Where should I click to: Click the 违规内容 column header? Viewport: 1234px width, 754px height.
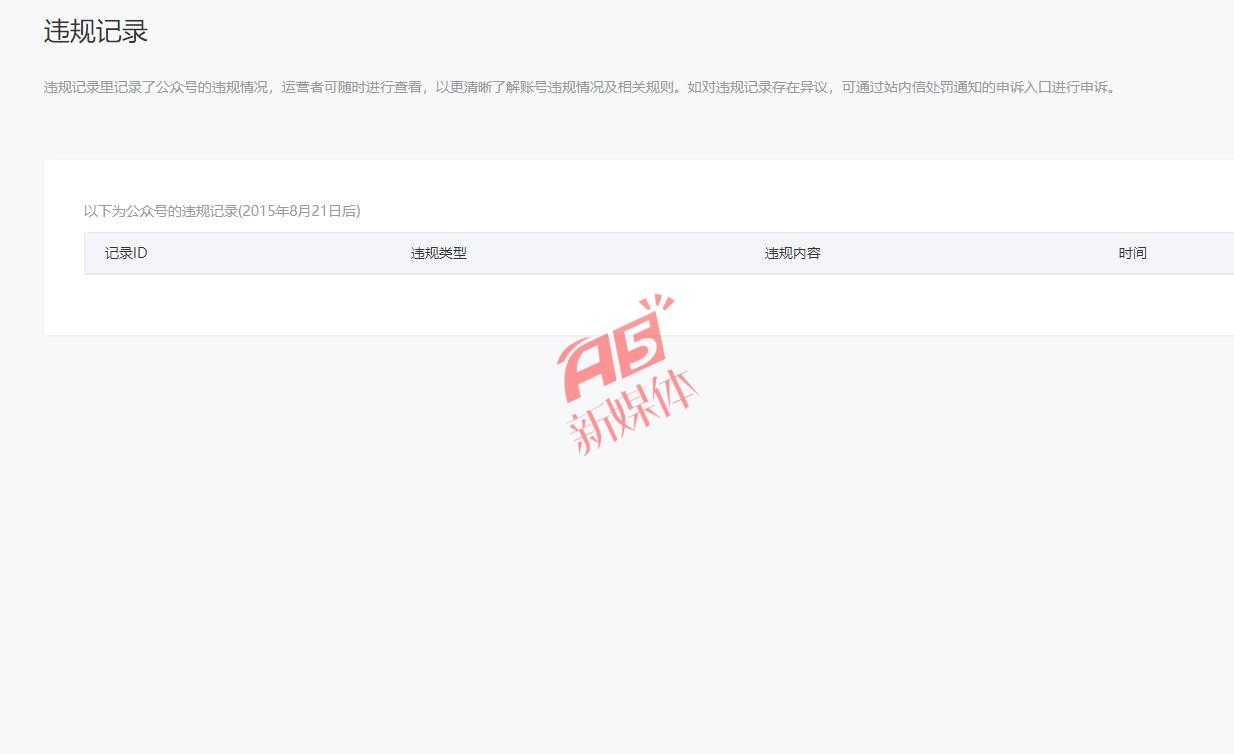(x=793, y=254)
